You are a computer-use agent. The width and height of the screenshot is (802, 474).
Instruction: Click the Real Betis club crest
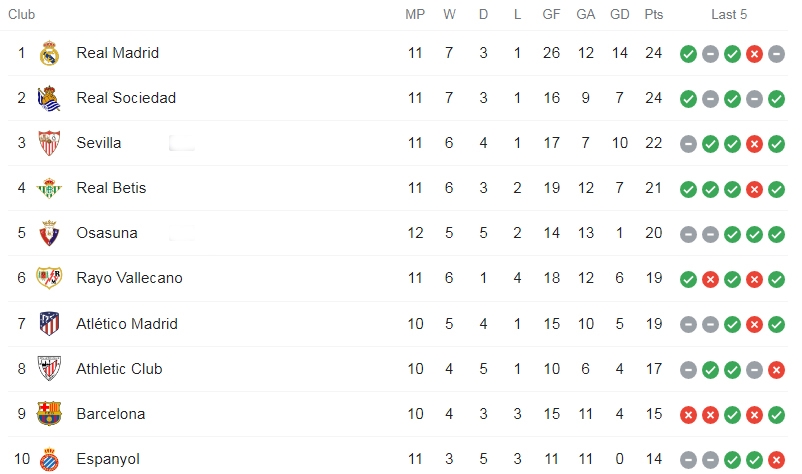pos(49,188)
